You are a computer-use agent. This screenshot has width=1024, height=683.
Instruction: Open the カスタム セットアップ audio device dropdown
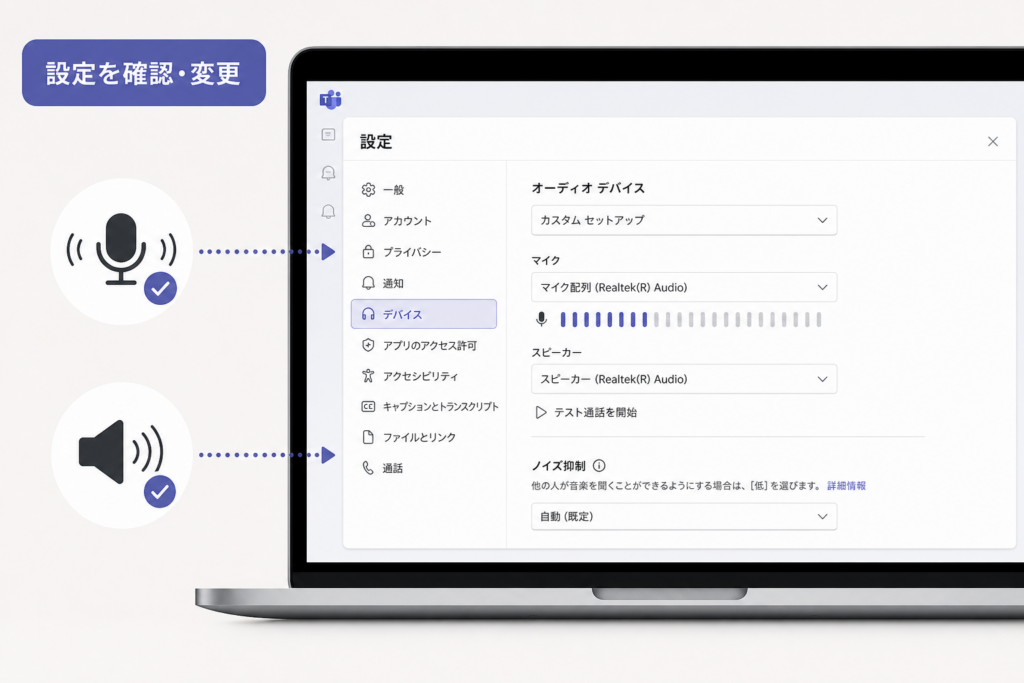coord(684,220)
